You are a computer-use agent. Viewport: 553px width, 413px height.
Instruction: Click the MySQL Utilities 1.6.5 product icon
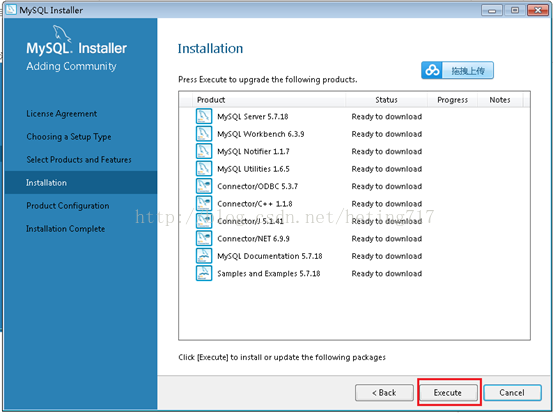point(204,169)
